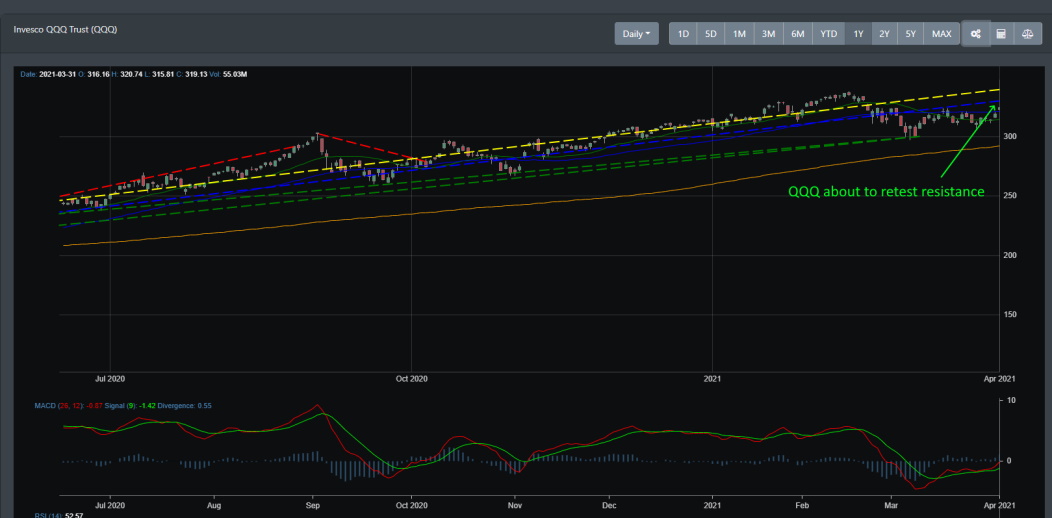Open the balance scale compare icon
1052x518 pixels.
click(1027, 34)
